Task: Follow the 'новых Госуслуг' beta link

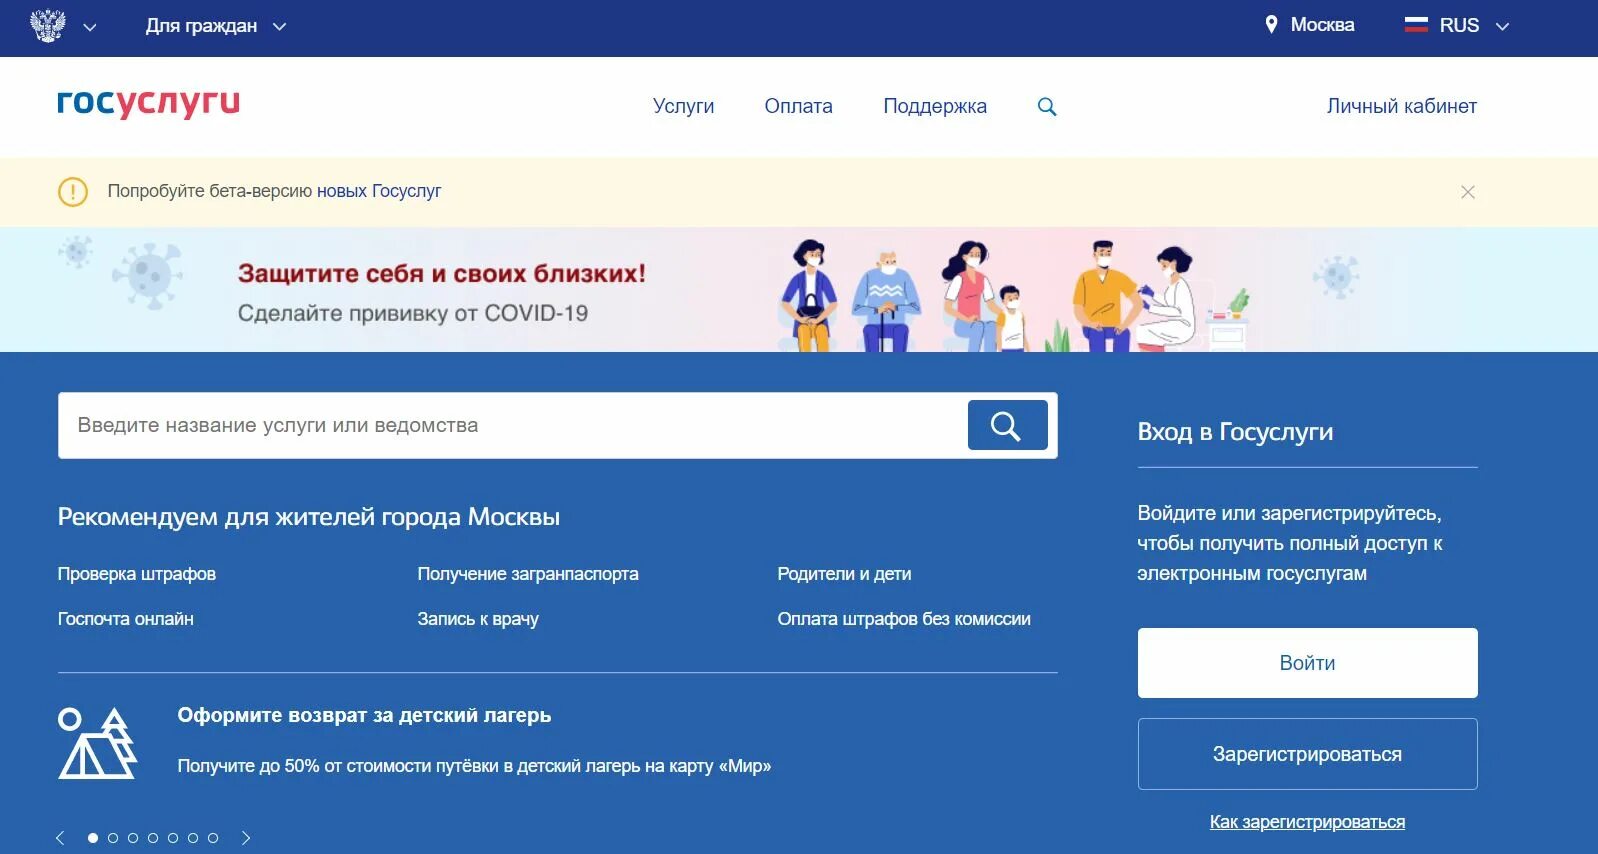Action: click(x=379, y=191)
